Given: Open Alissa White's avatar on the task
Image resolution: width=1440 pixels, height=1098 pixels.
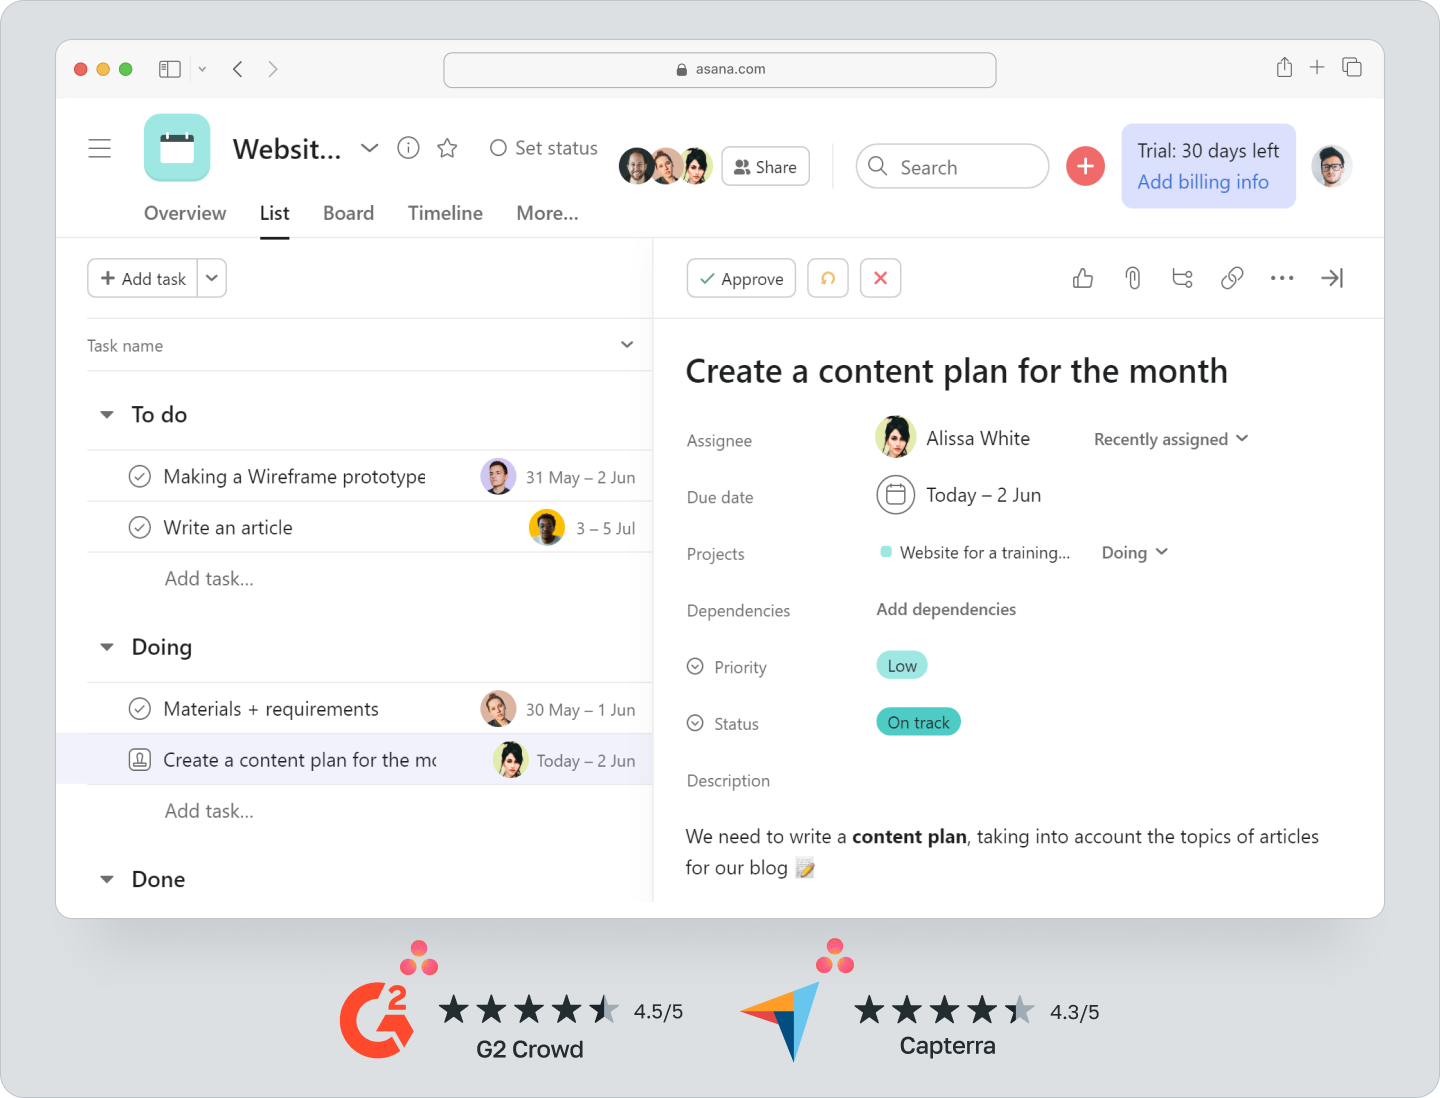Looking at the screenshot, I should [x=895, y=437].
